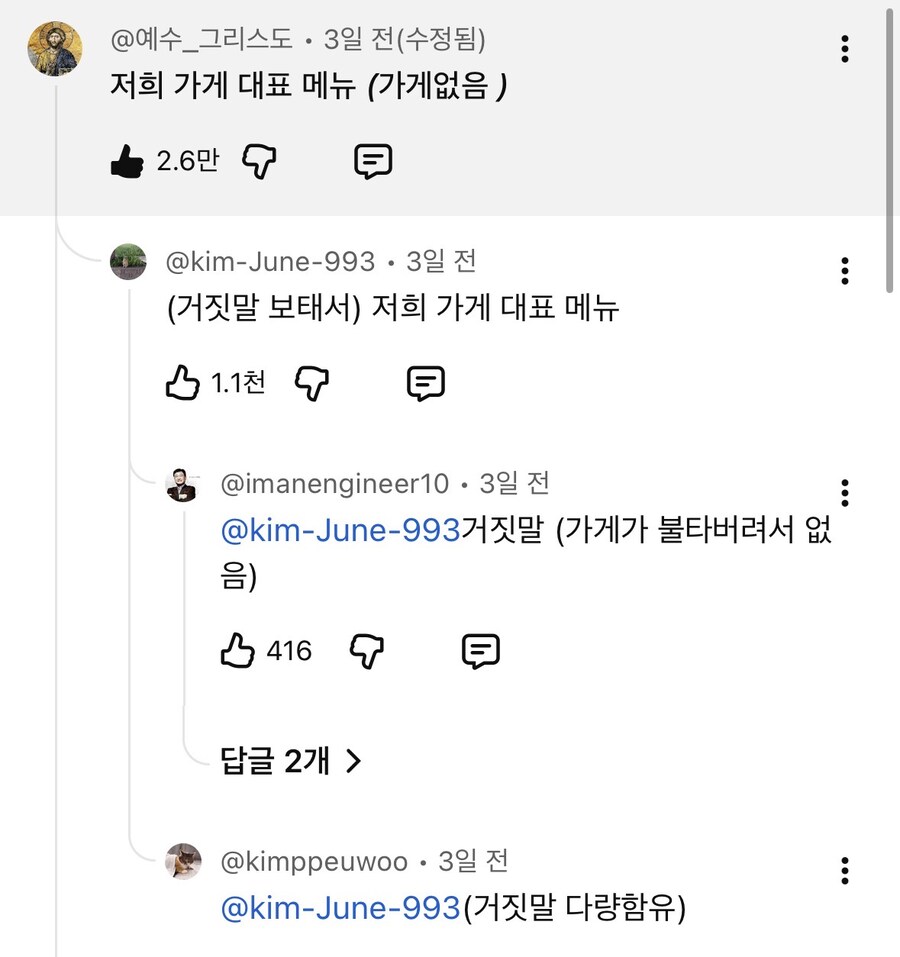
Task: Open more options for @예수_그리스도 comment
Action: pyautogui.click(x=845, y=48)
